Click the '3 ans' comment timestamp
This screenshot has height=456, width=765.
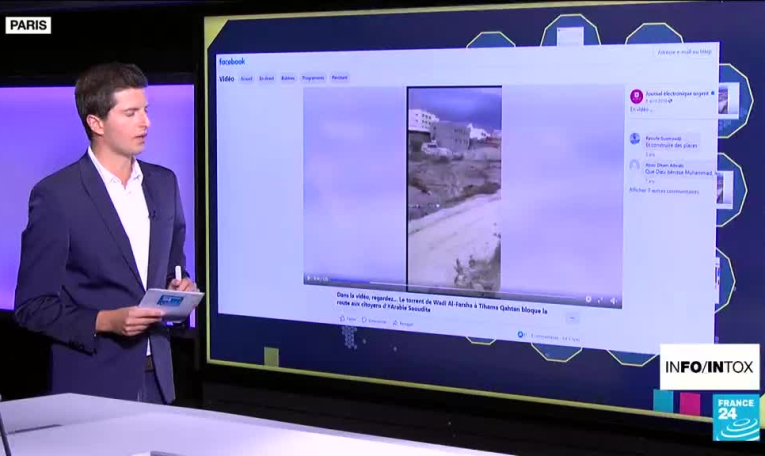tap(650, 154)
